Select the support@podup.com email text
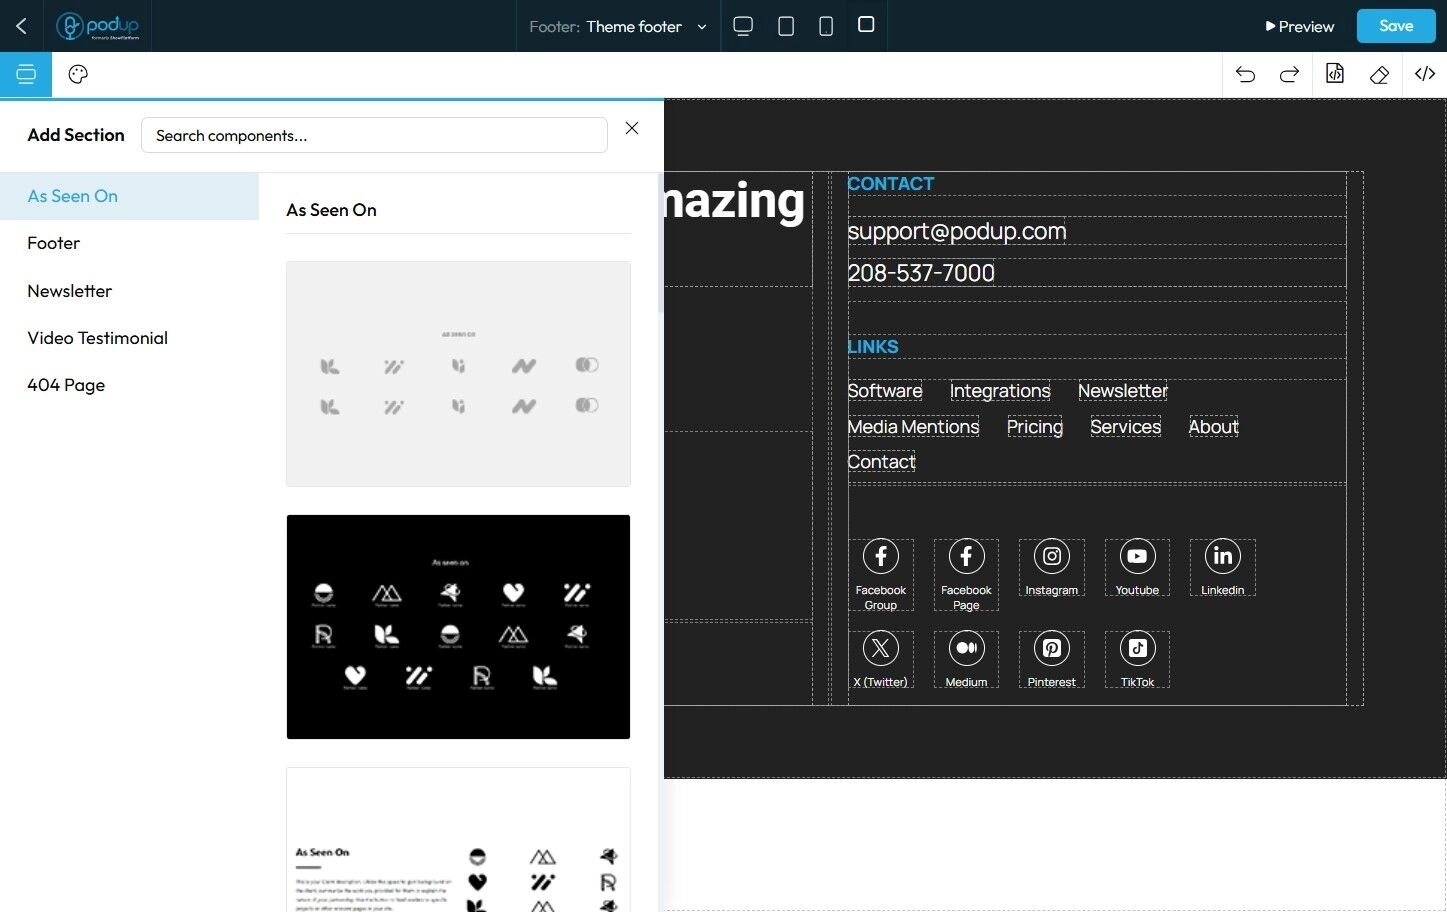This screenshot has height=912, width=1447. pyautogui.click(x=957, y=231)
